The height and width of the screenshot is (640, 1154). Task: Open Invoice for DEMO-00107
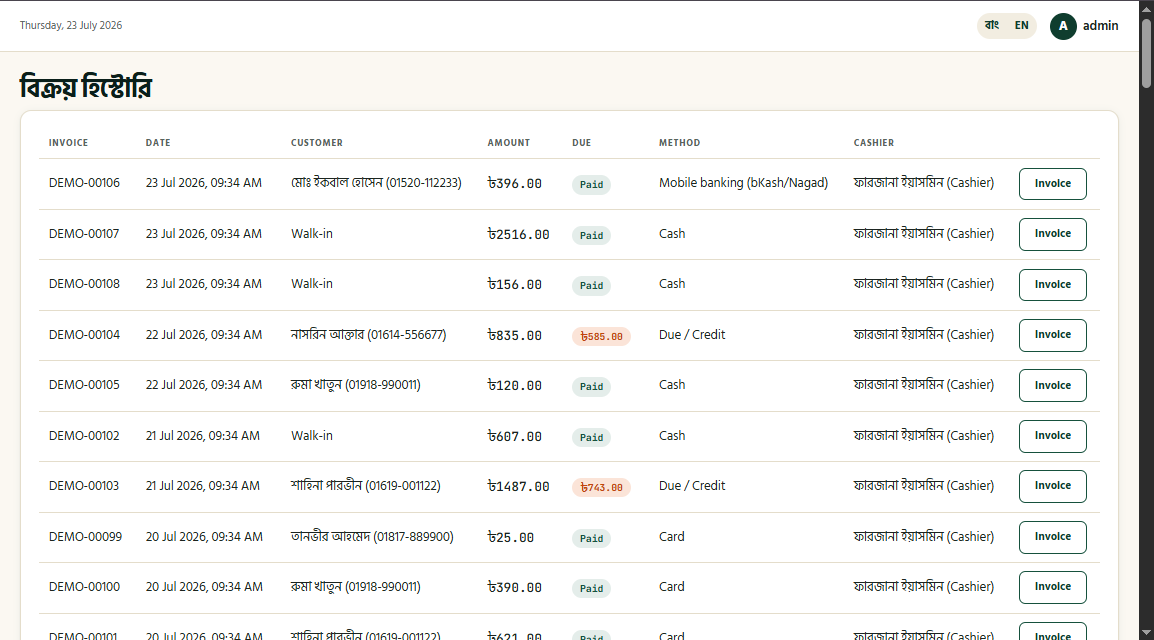pos(1052,234)
